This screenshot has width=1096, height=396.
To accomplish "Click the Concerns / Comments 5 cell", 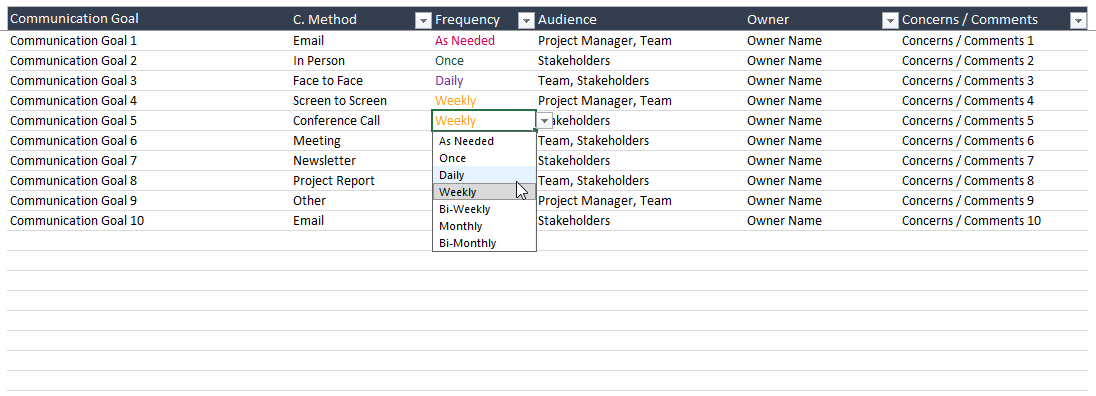I will click(993, 121).
